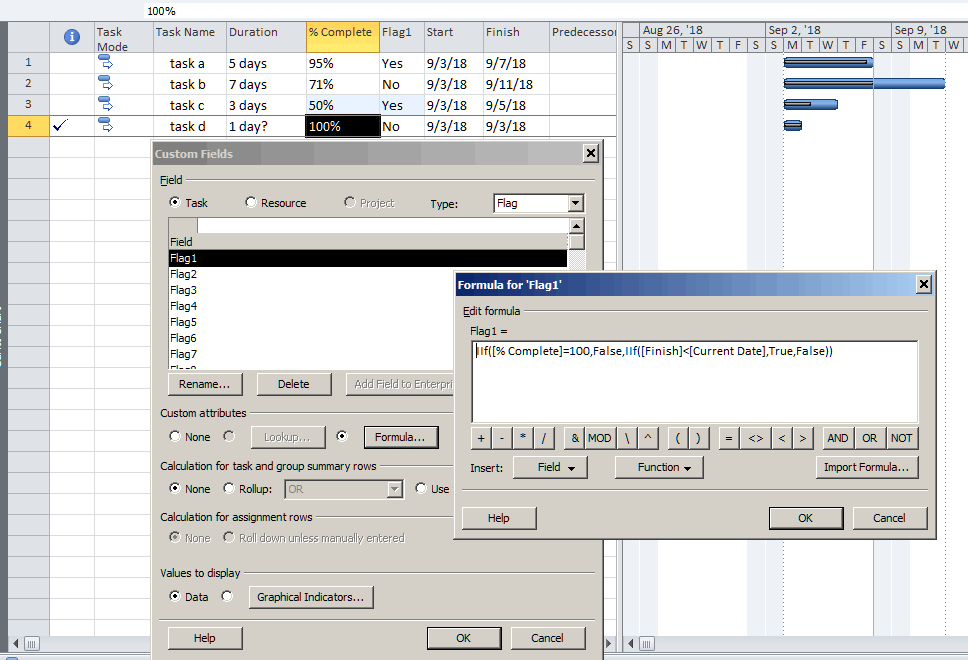Viewport: 968px width, 660px height.
Task: Click the Flag1 column header
Action: 401,38
